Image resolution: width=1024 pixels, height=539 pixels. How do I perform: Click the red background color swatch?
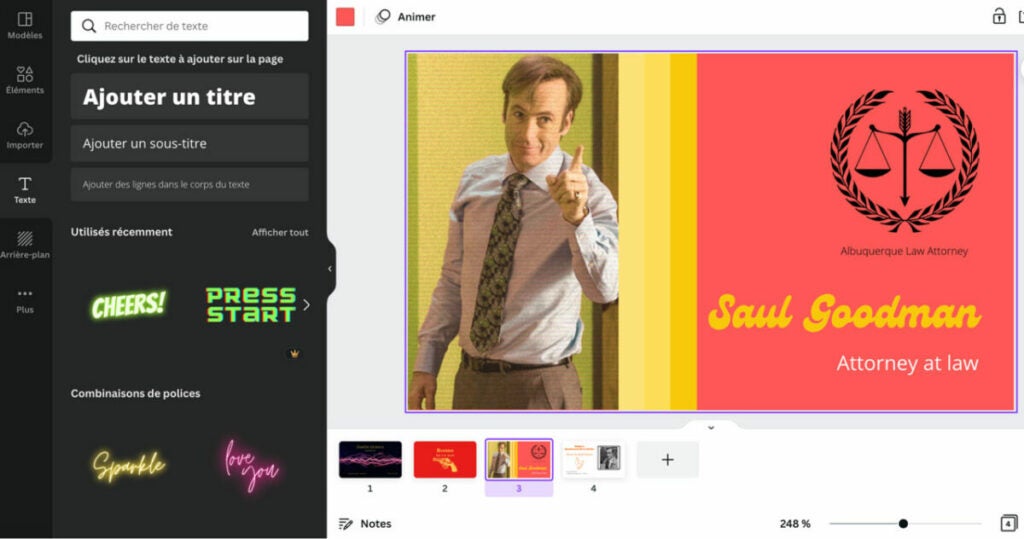click(x=345, y=17)
